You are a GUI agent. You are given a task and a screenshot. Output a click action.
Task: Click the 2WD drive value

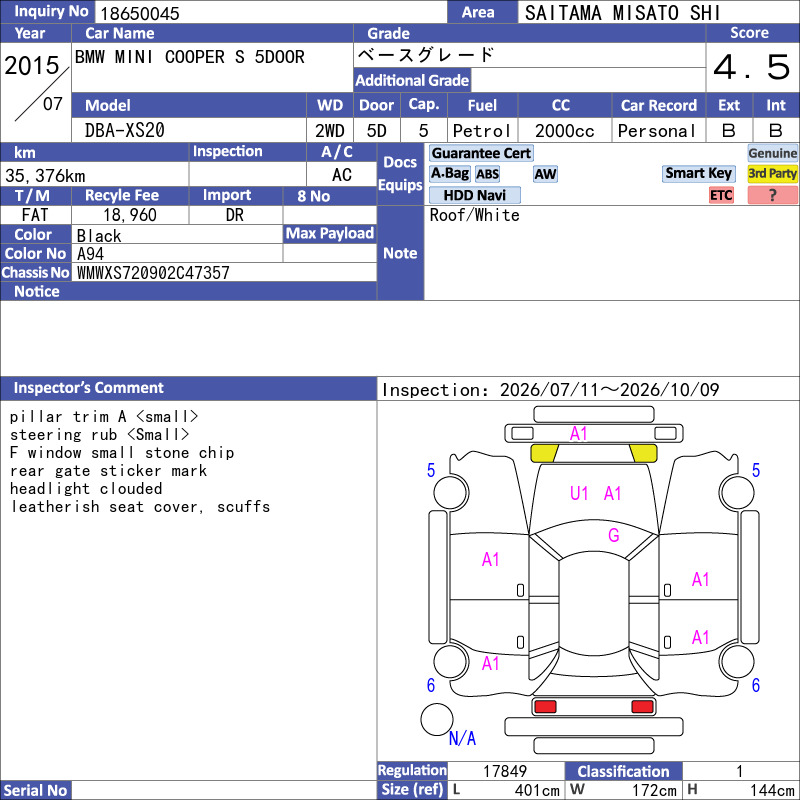(330, 131)
